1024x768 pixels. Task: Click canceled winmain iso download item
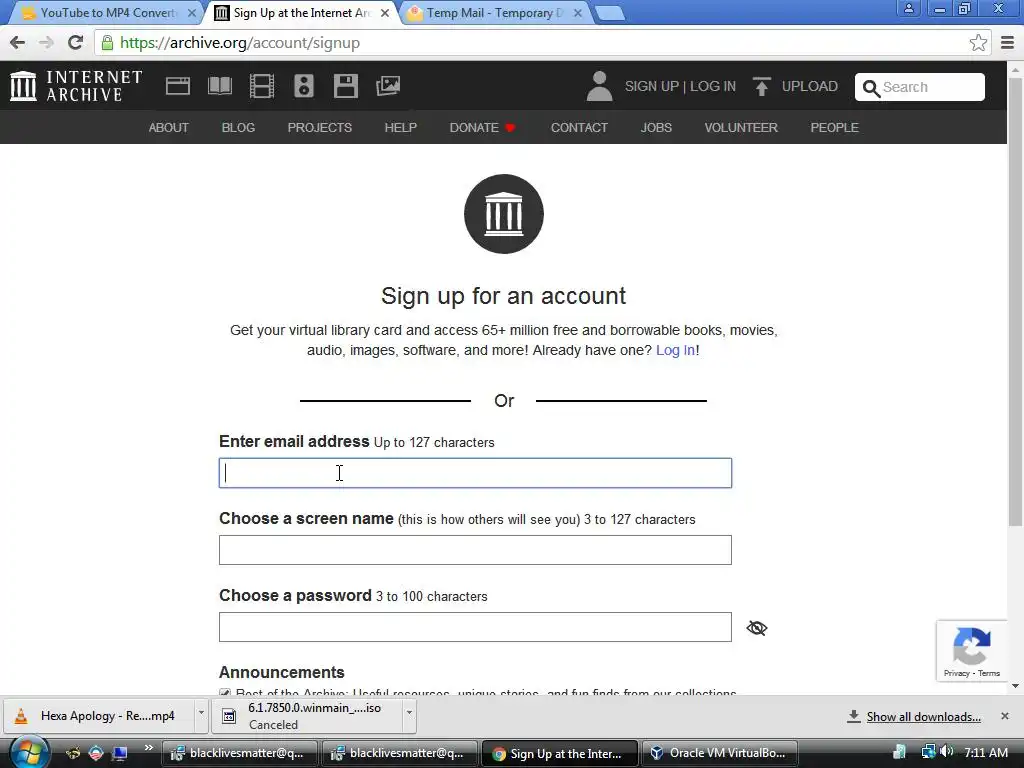[x=308, y=716]
